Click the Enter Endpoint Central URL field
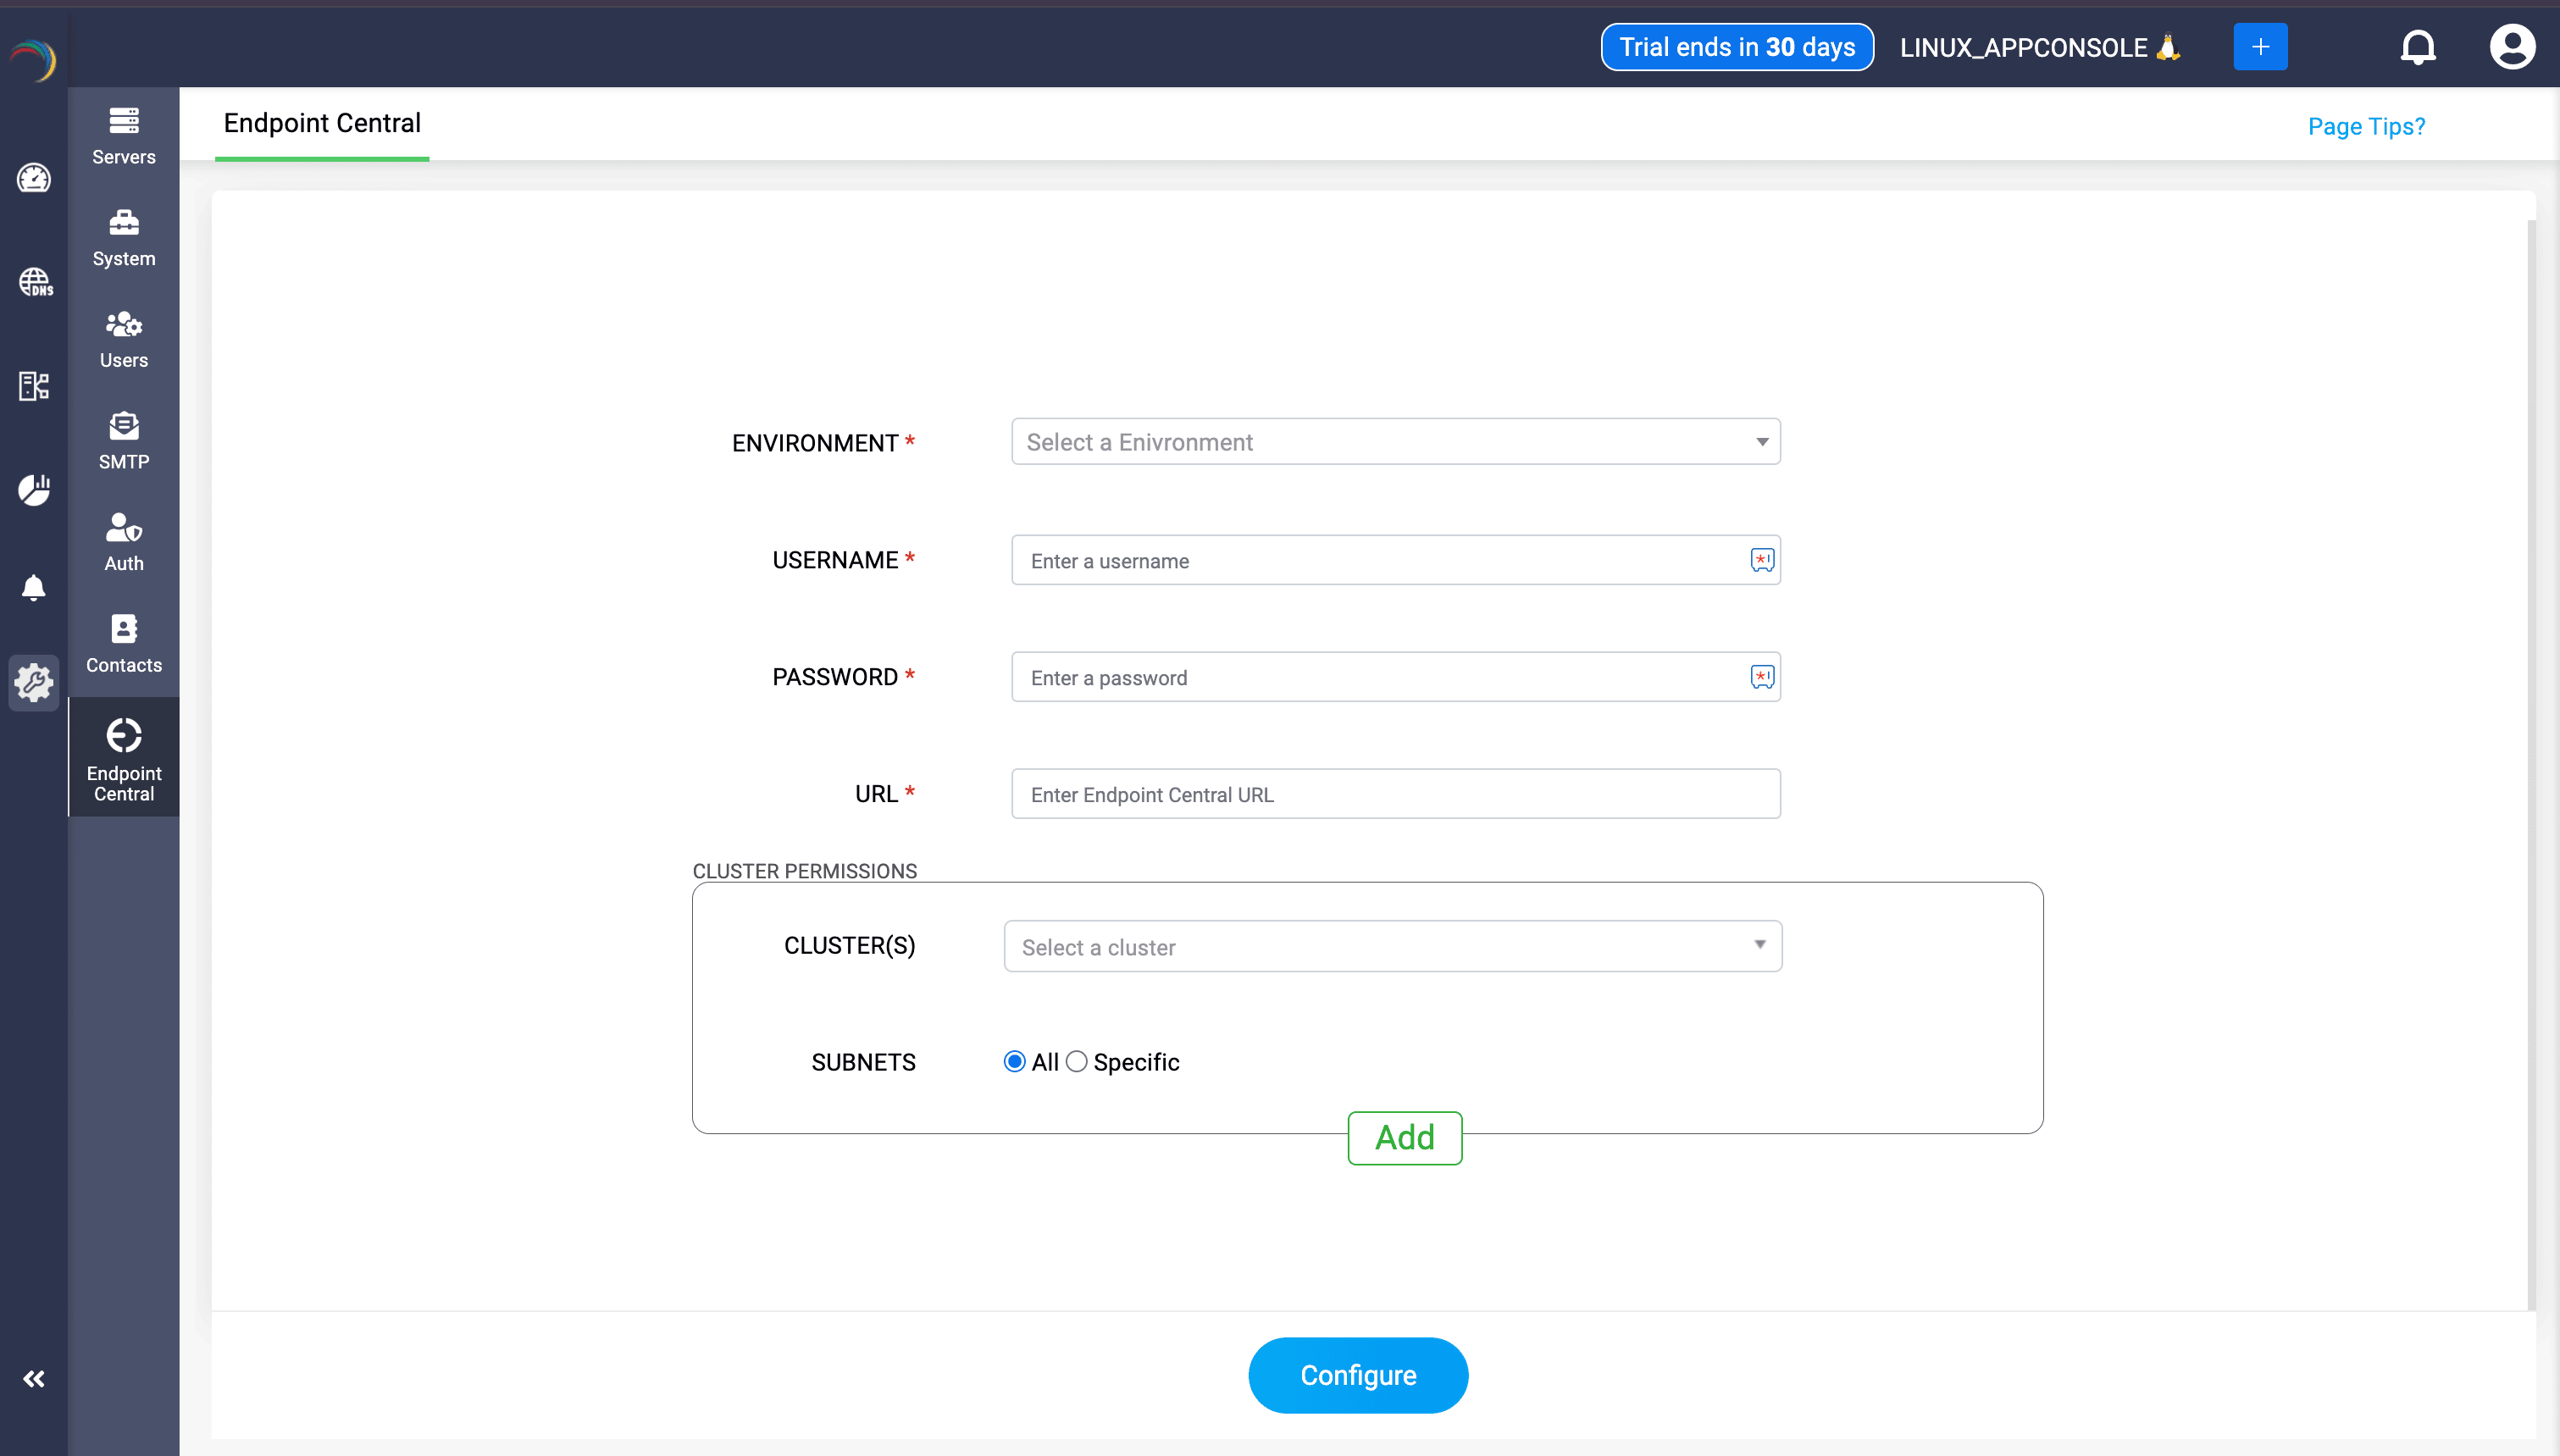Image resolution: width=2560 pixels, height=1456 pixels. (1395, 794)
